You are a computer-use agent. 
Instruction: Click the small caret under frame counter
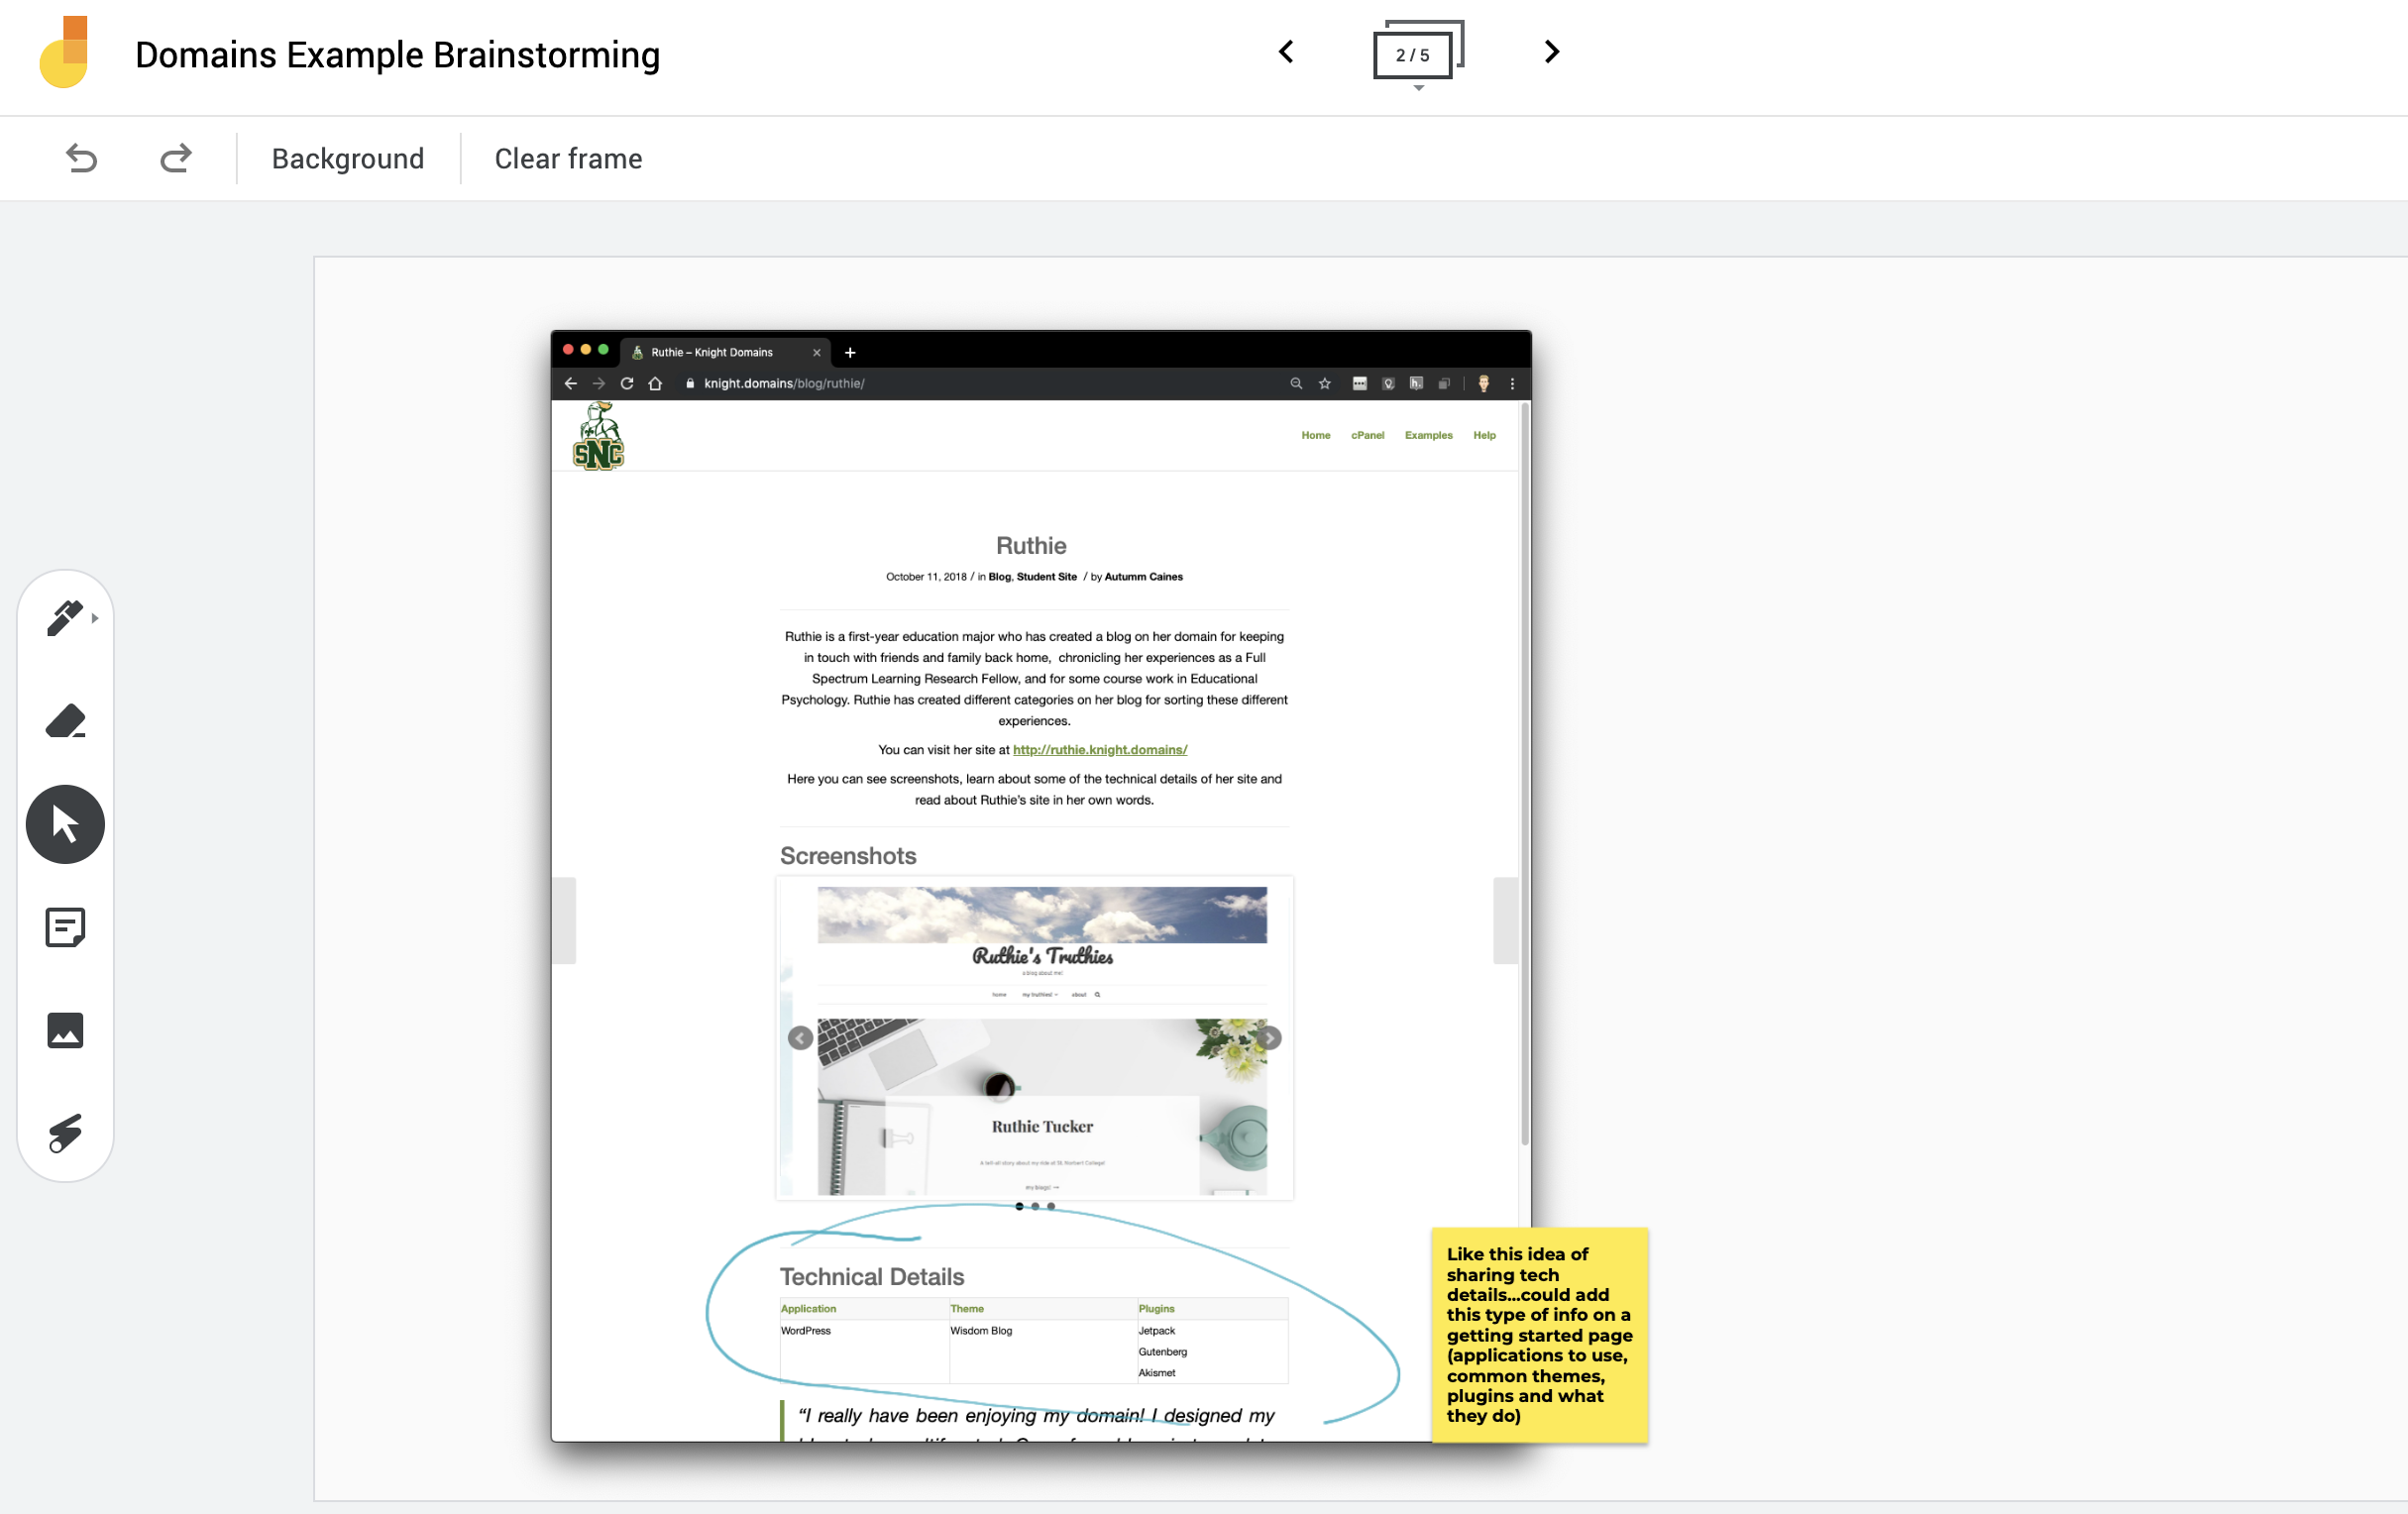pos(1418,88)
